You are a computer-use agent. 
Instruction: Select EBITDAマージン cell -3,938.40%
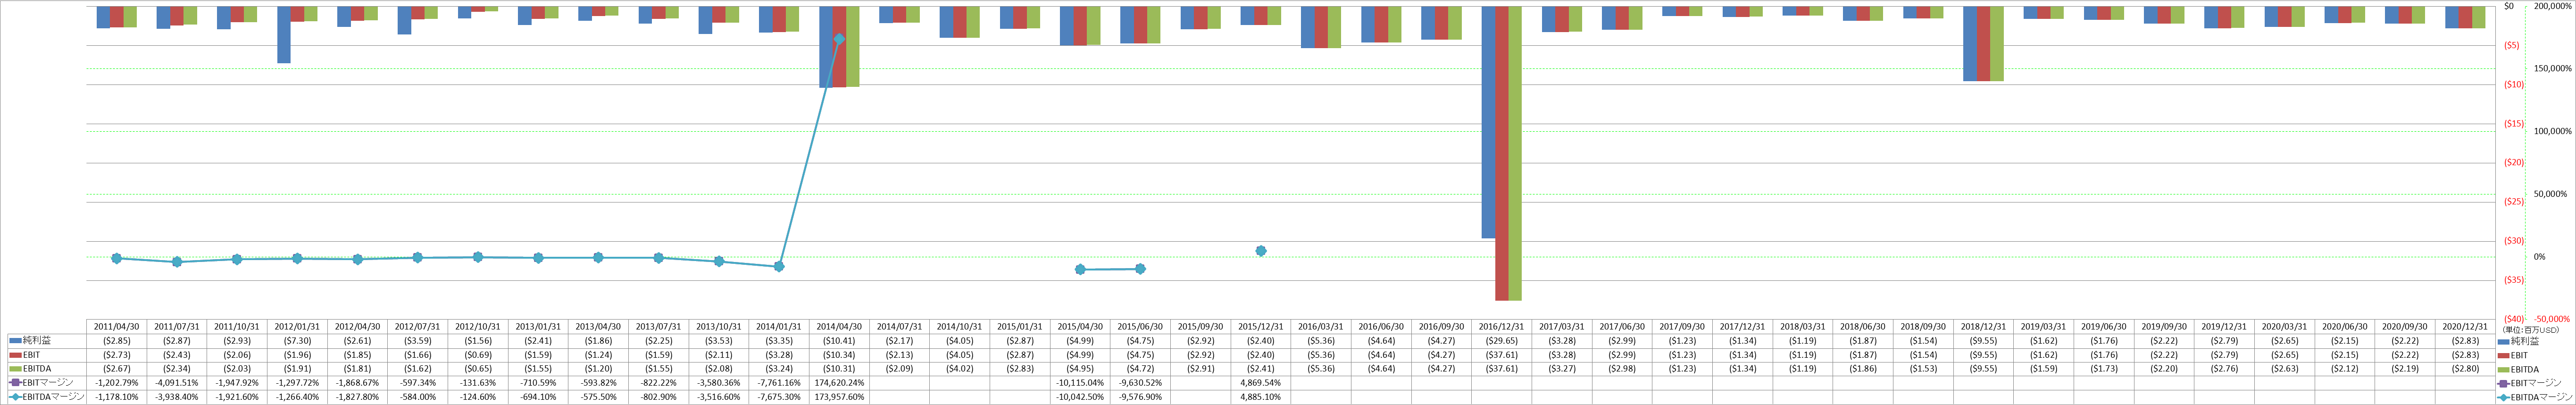click(x=177, y=397)
